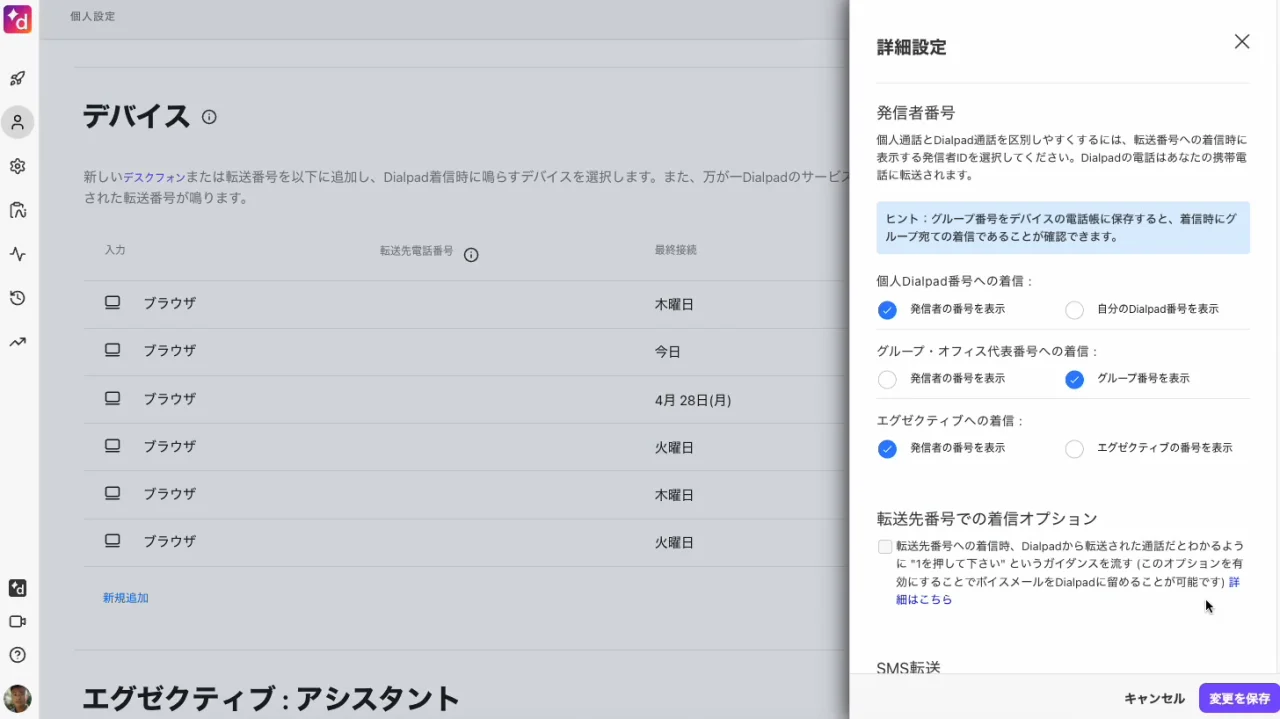Open the rocket launch icon in sidebar
This screenshot has height=719, width=1280.
click(17, 78)
